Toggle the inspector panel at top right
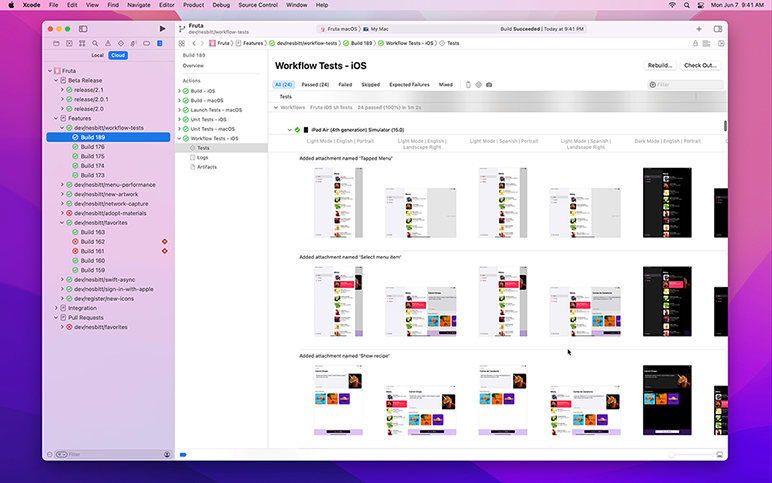Screen dimensions: 772x483 click(x=717, y=29)
